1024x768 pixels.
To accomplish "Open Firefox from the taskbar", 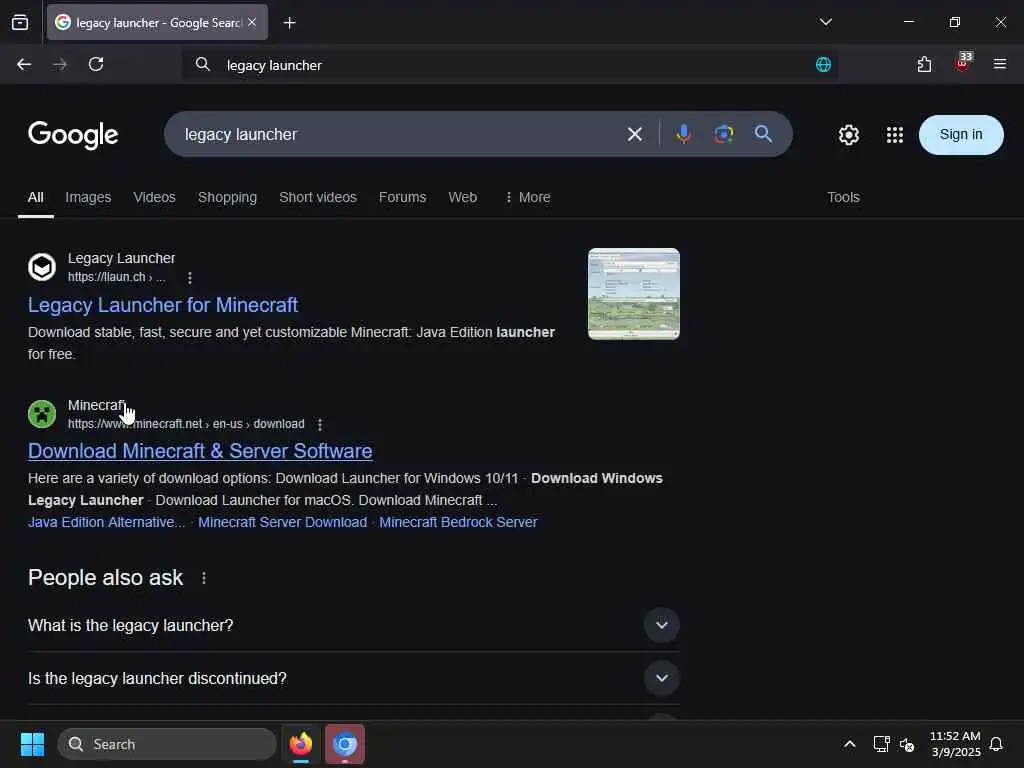I will point(300,744).
